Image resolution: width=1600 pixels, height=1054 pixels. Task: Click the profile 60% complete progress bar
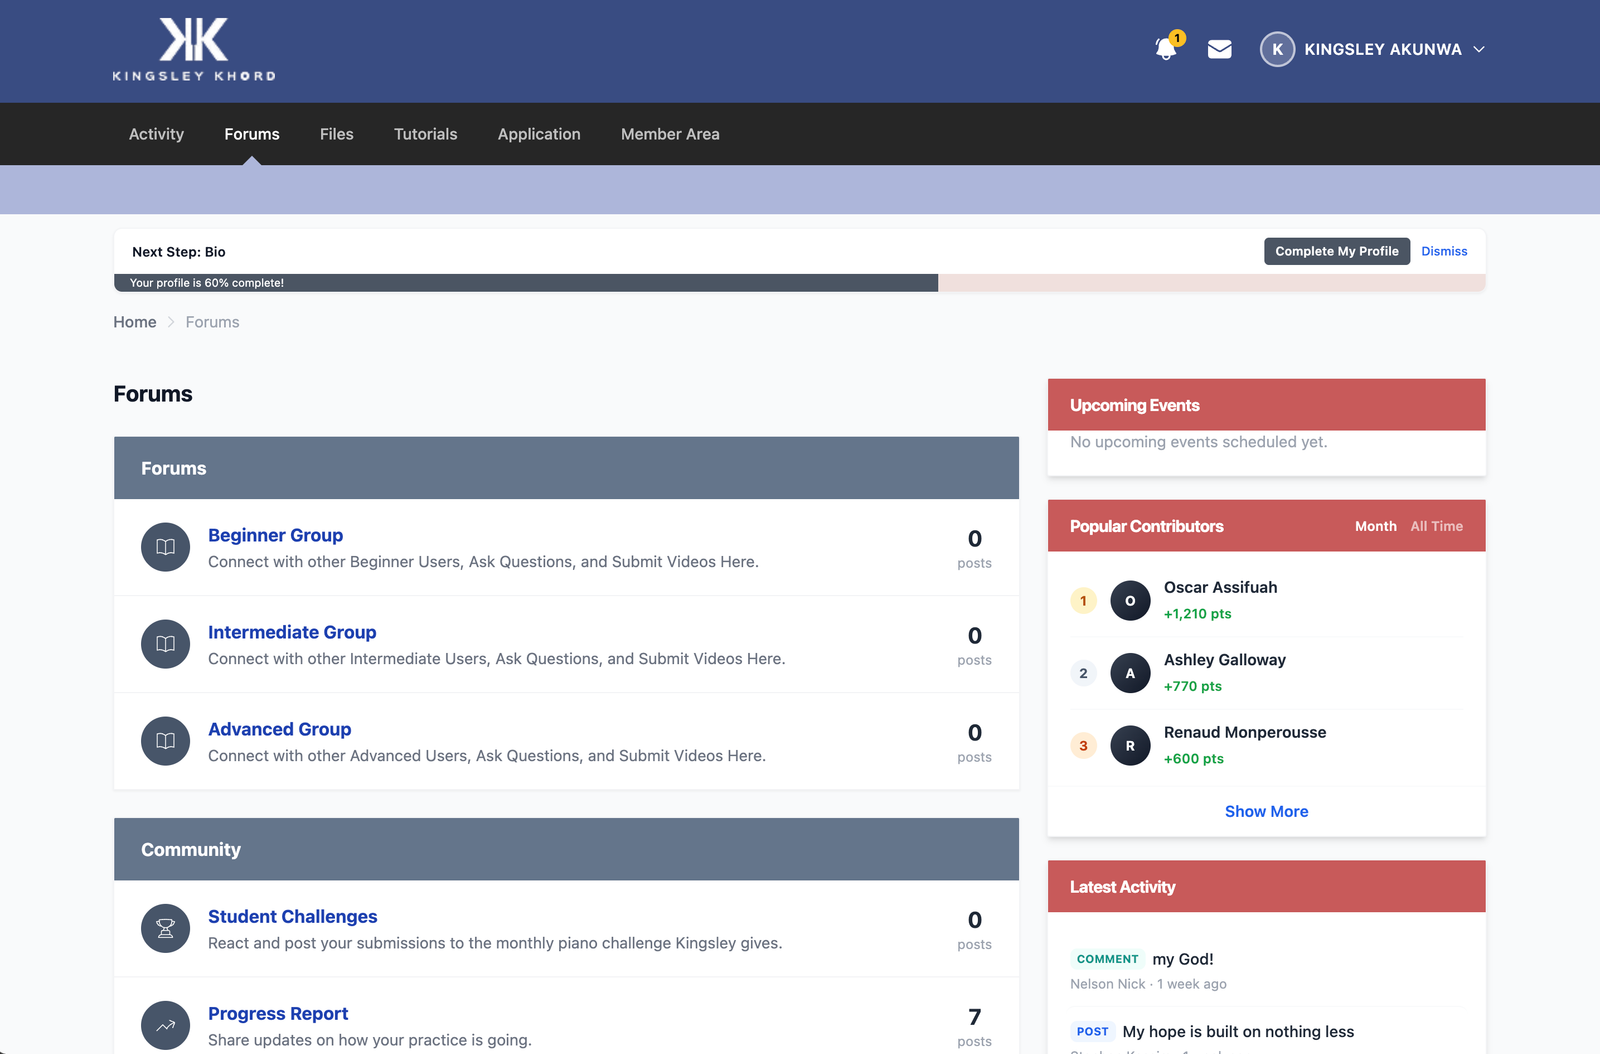(799, 283)
